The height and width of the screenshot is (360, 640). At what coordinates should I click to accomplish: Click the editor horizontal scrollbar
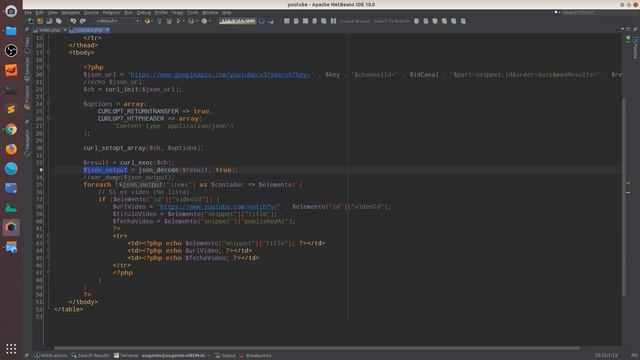316,348
